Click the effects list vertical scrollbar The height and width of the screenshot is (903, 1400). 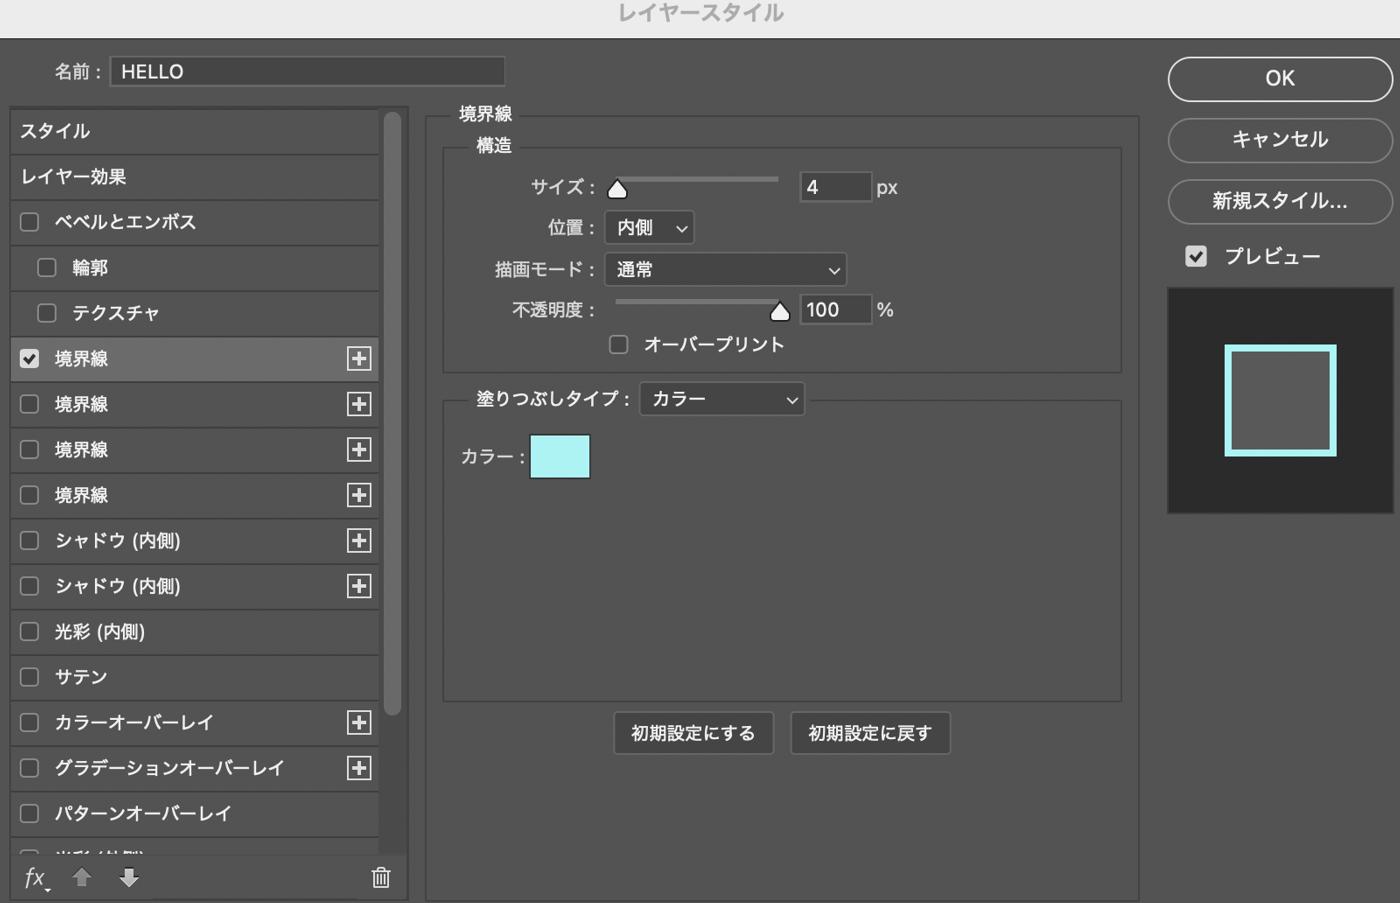pos(392,414)
